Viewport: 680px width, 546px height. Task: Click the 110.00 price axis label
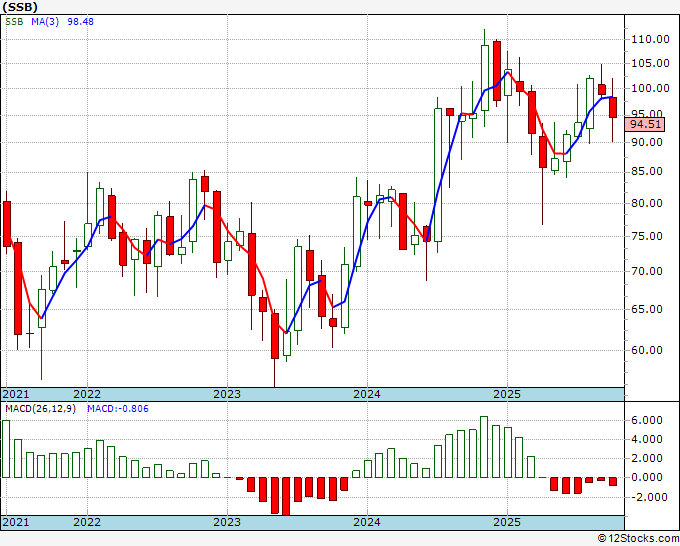[x=650, y=39]
